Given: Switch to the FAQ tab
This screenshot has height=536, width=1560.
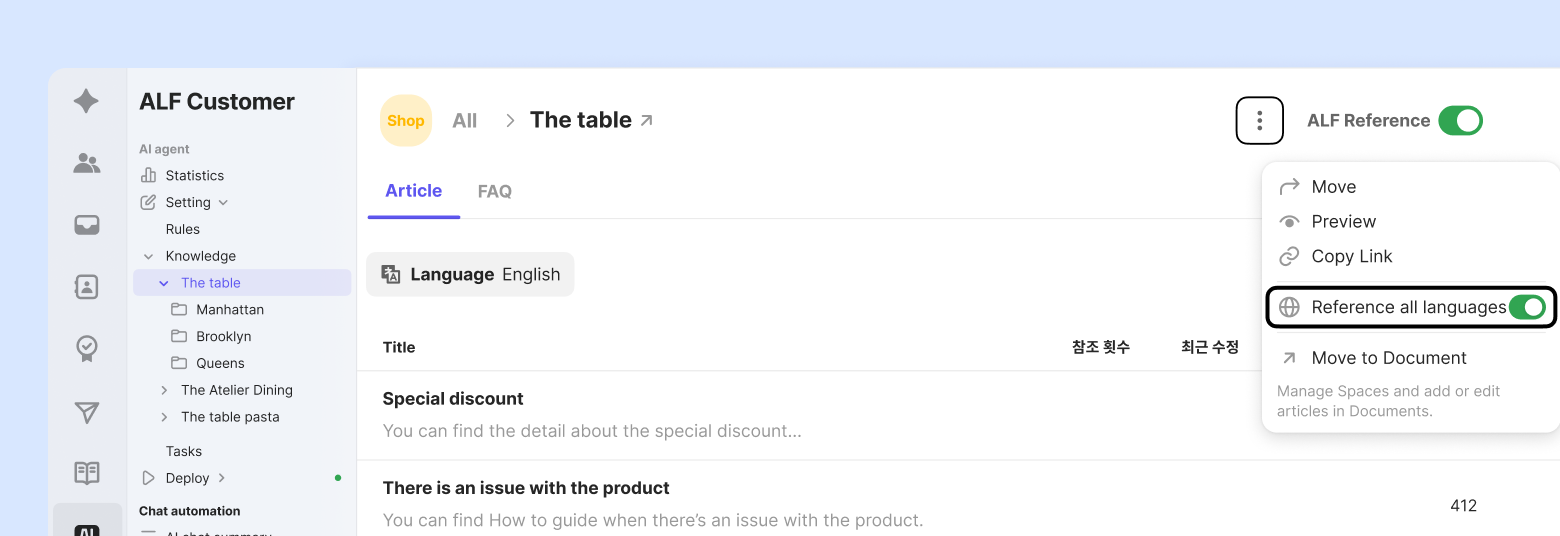Looking at the screenshot, I should click(494, 191).
